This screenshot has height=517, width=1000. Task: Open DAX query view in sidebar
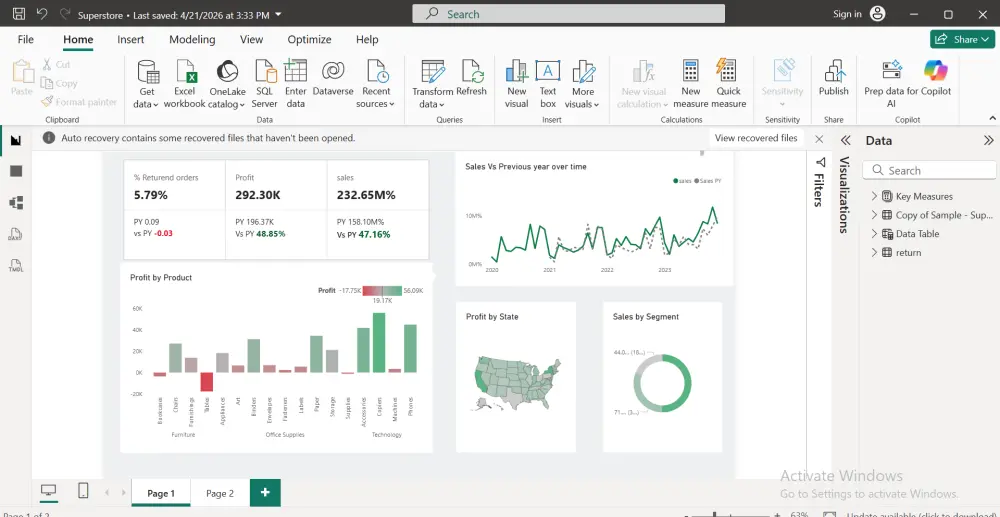click(x=16, y=234)
